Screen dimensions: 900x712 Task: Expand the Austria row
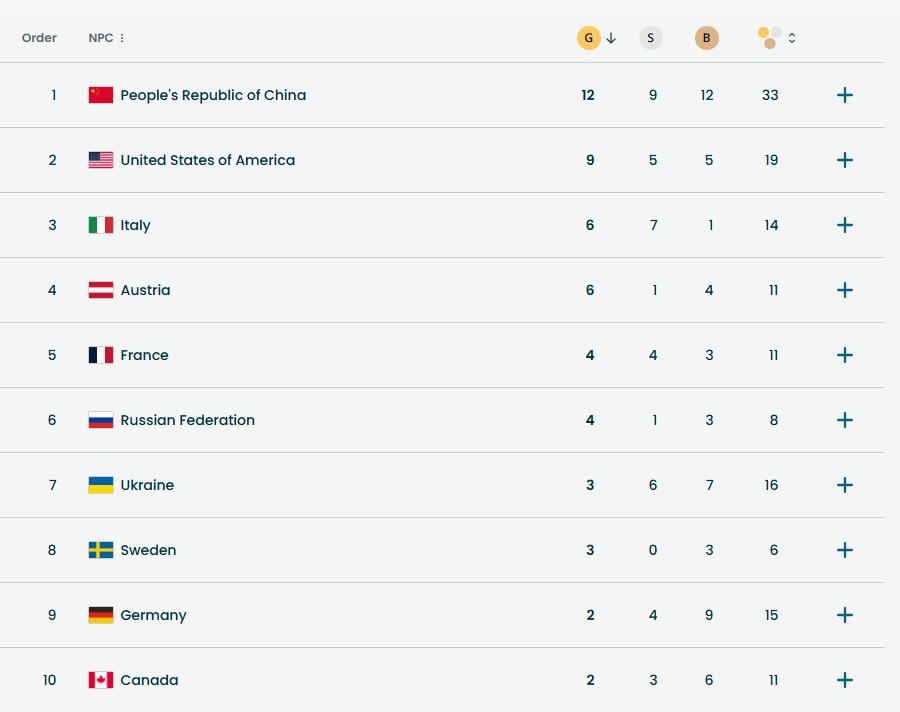click(x=845, y=290)
